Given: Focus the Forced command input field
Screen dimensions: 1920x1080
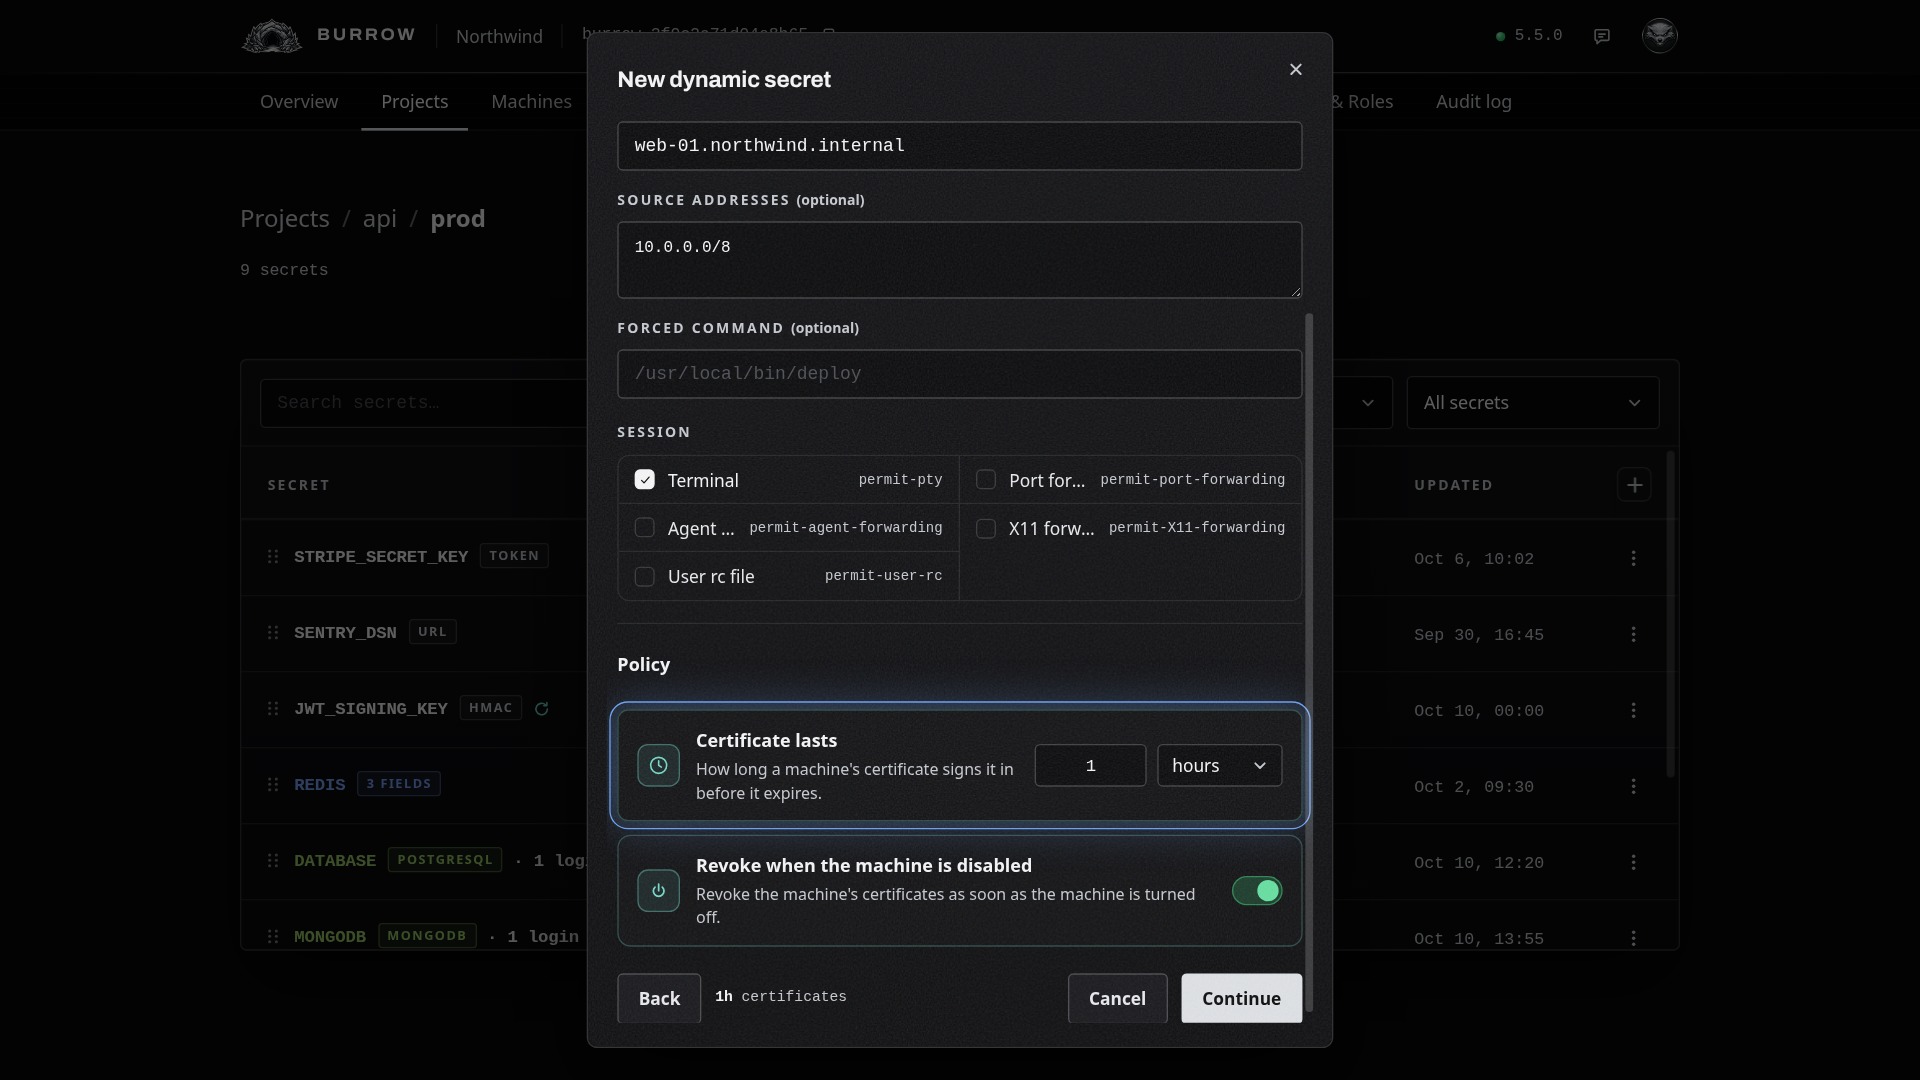Looking at the screenshot, I should coord(960,374).
